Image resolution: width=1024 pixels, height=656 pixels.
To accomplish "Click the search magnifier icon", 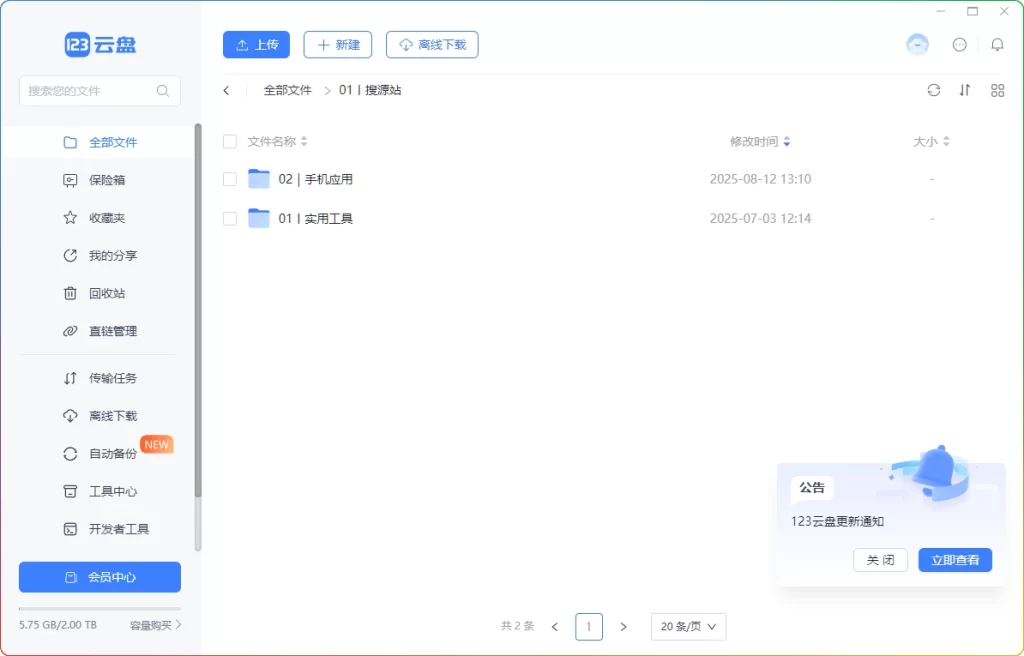I will [x=163, y=91].
